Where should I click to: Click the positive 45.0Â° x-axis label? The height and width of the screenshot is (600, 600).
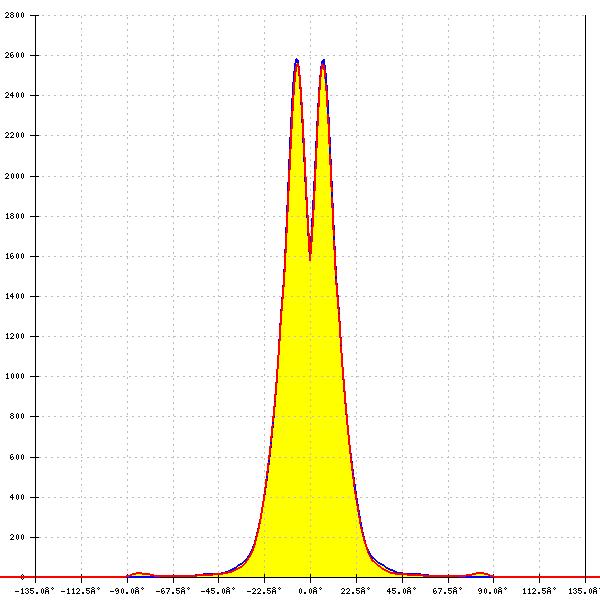click(401, 591)
